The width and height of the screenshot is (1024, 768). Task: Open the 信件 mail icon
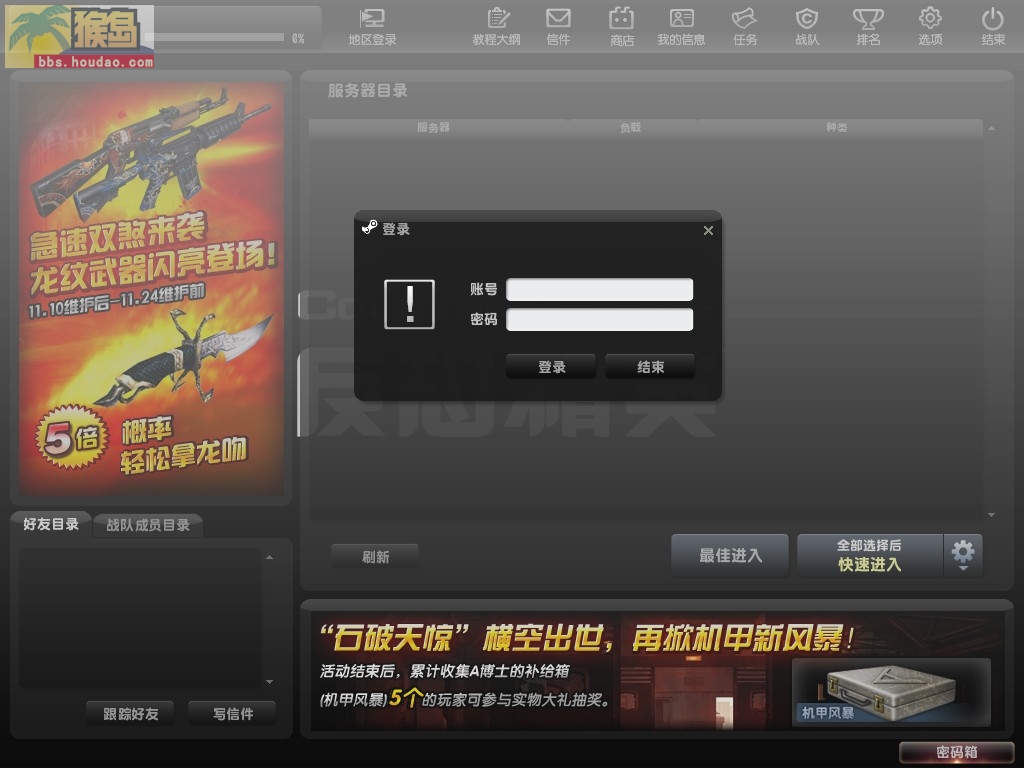click(x=558, y=27)
